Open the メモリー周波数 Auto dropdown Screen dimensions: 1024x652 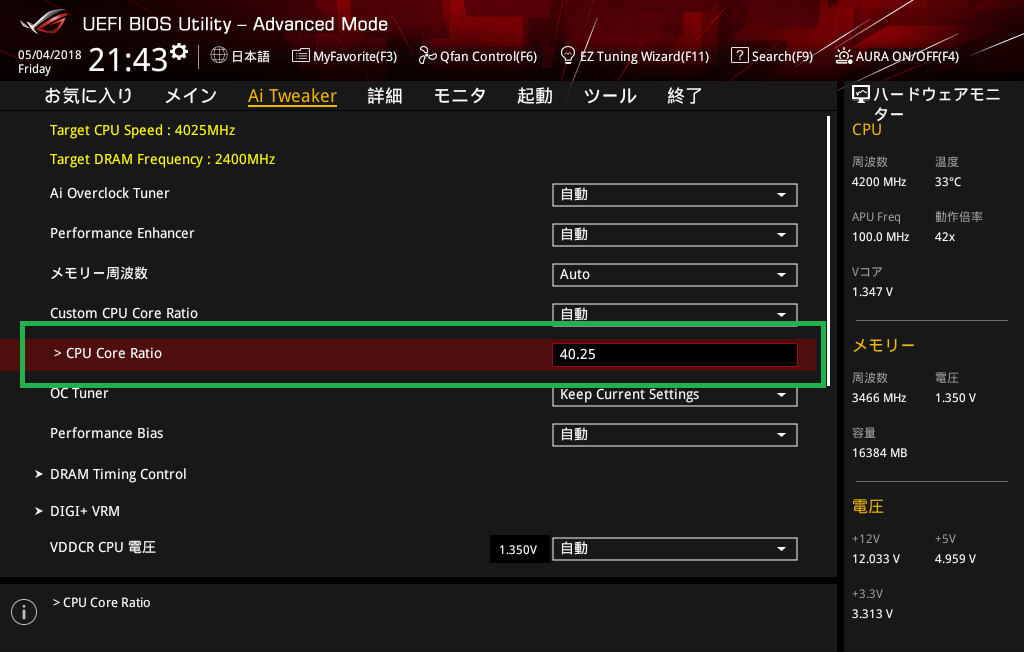point(675,274)
